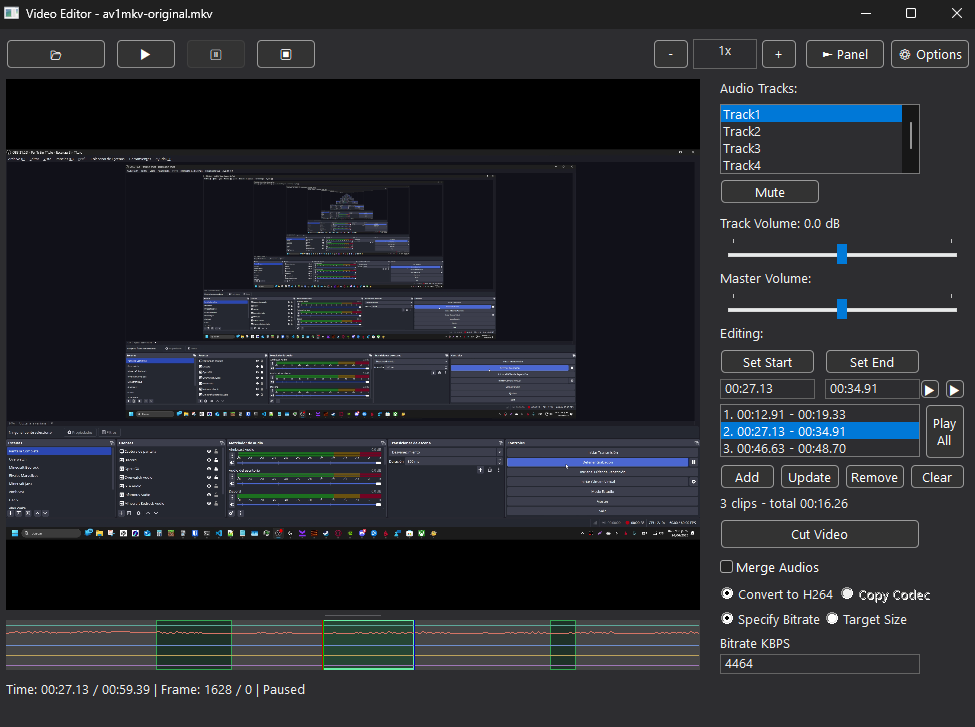This screenshot has width=975, height=727.
Task: Select clip 1. 00:12.91 - 00:19.33
Action: coord(820,414)
